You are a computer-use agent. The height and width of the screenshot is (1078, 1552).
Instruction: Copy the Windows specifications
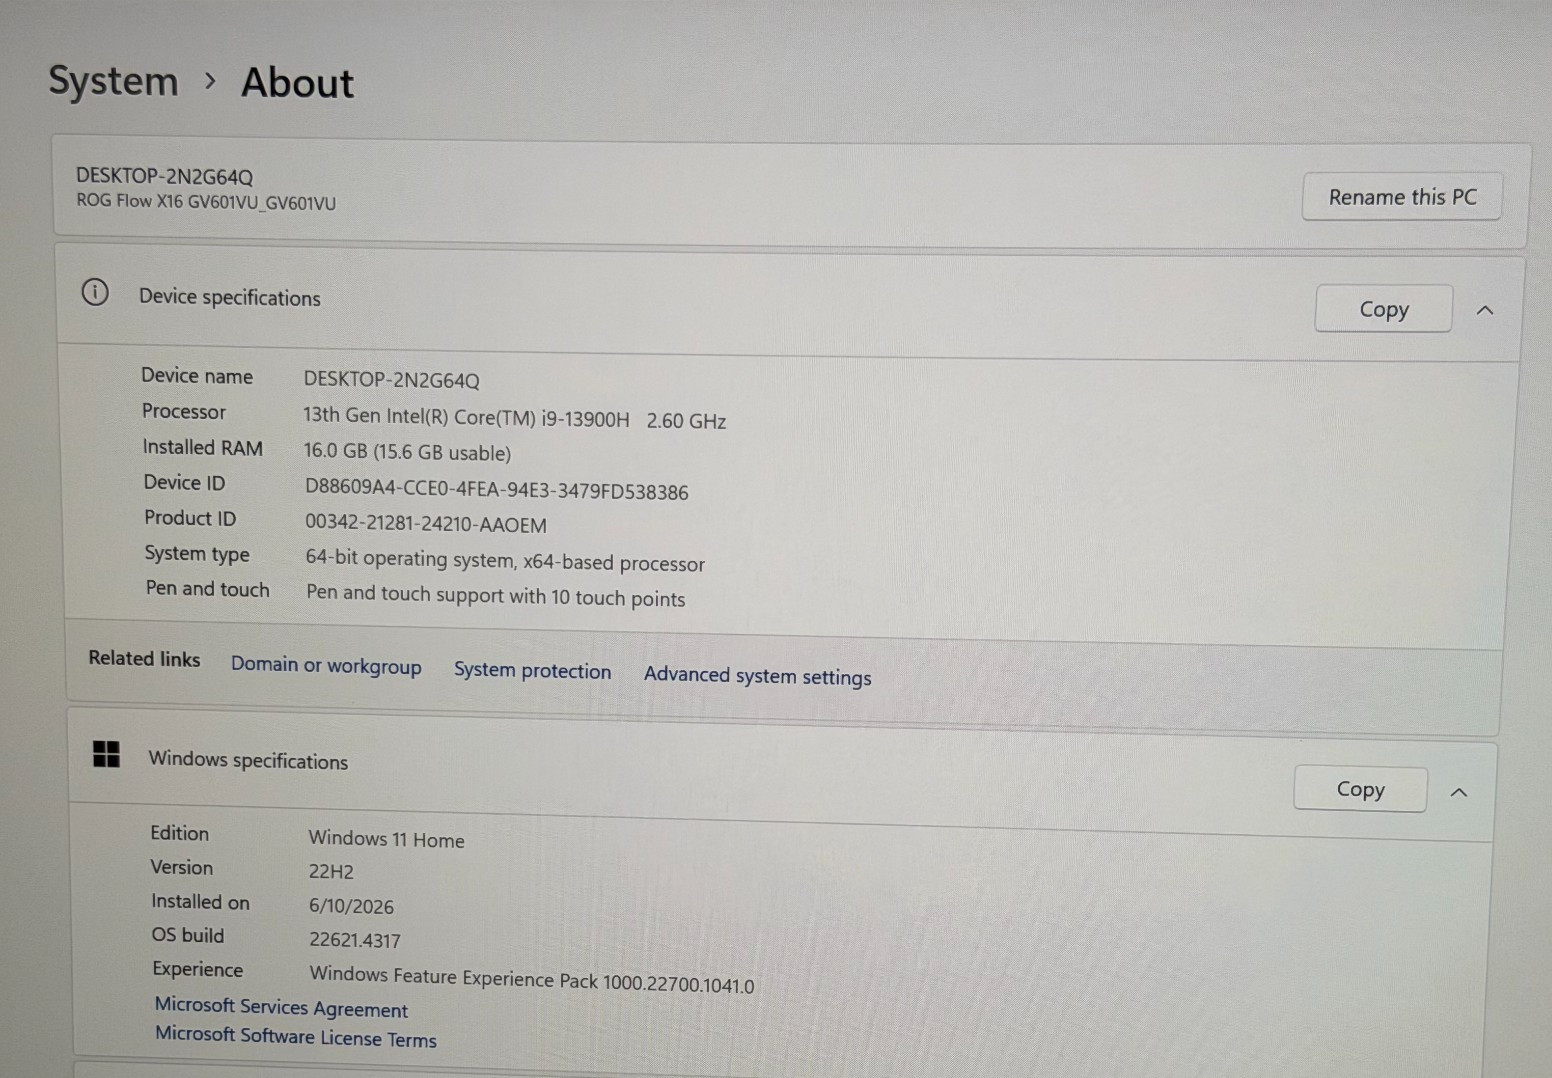pyautogui.click(x=1360, y=789)
